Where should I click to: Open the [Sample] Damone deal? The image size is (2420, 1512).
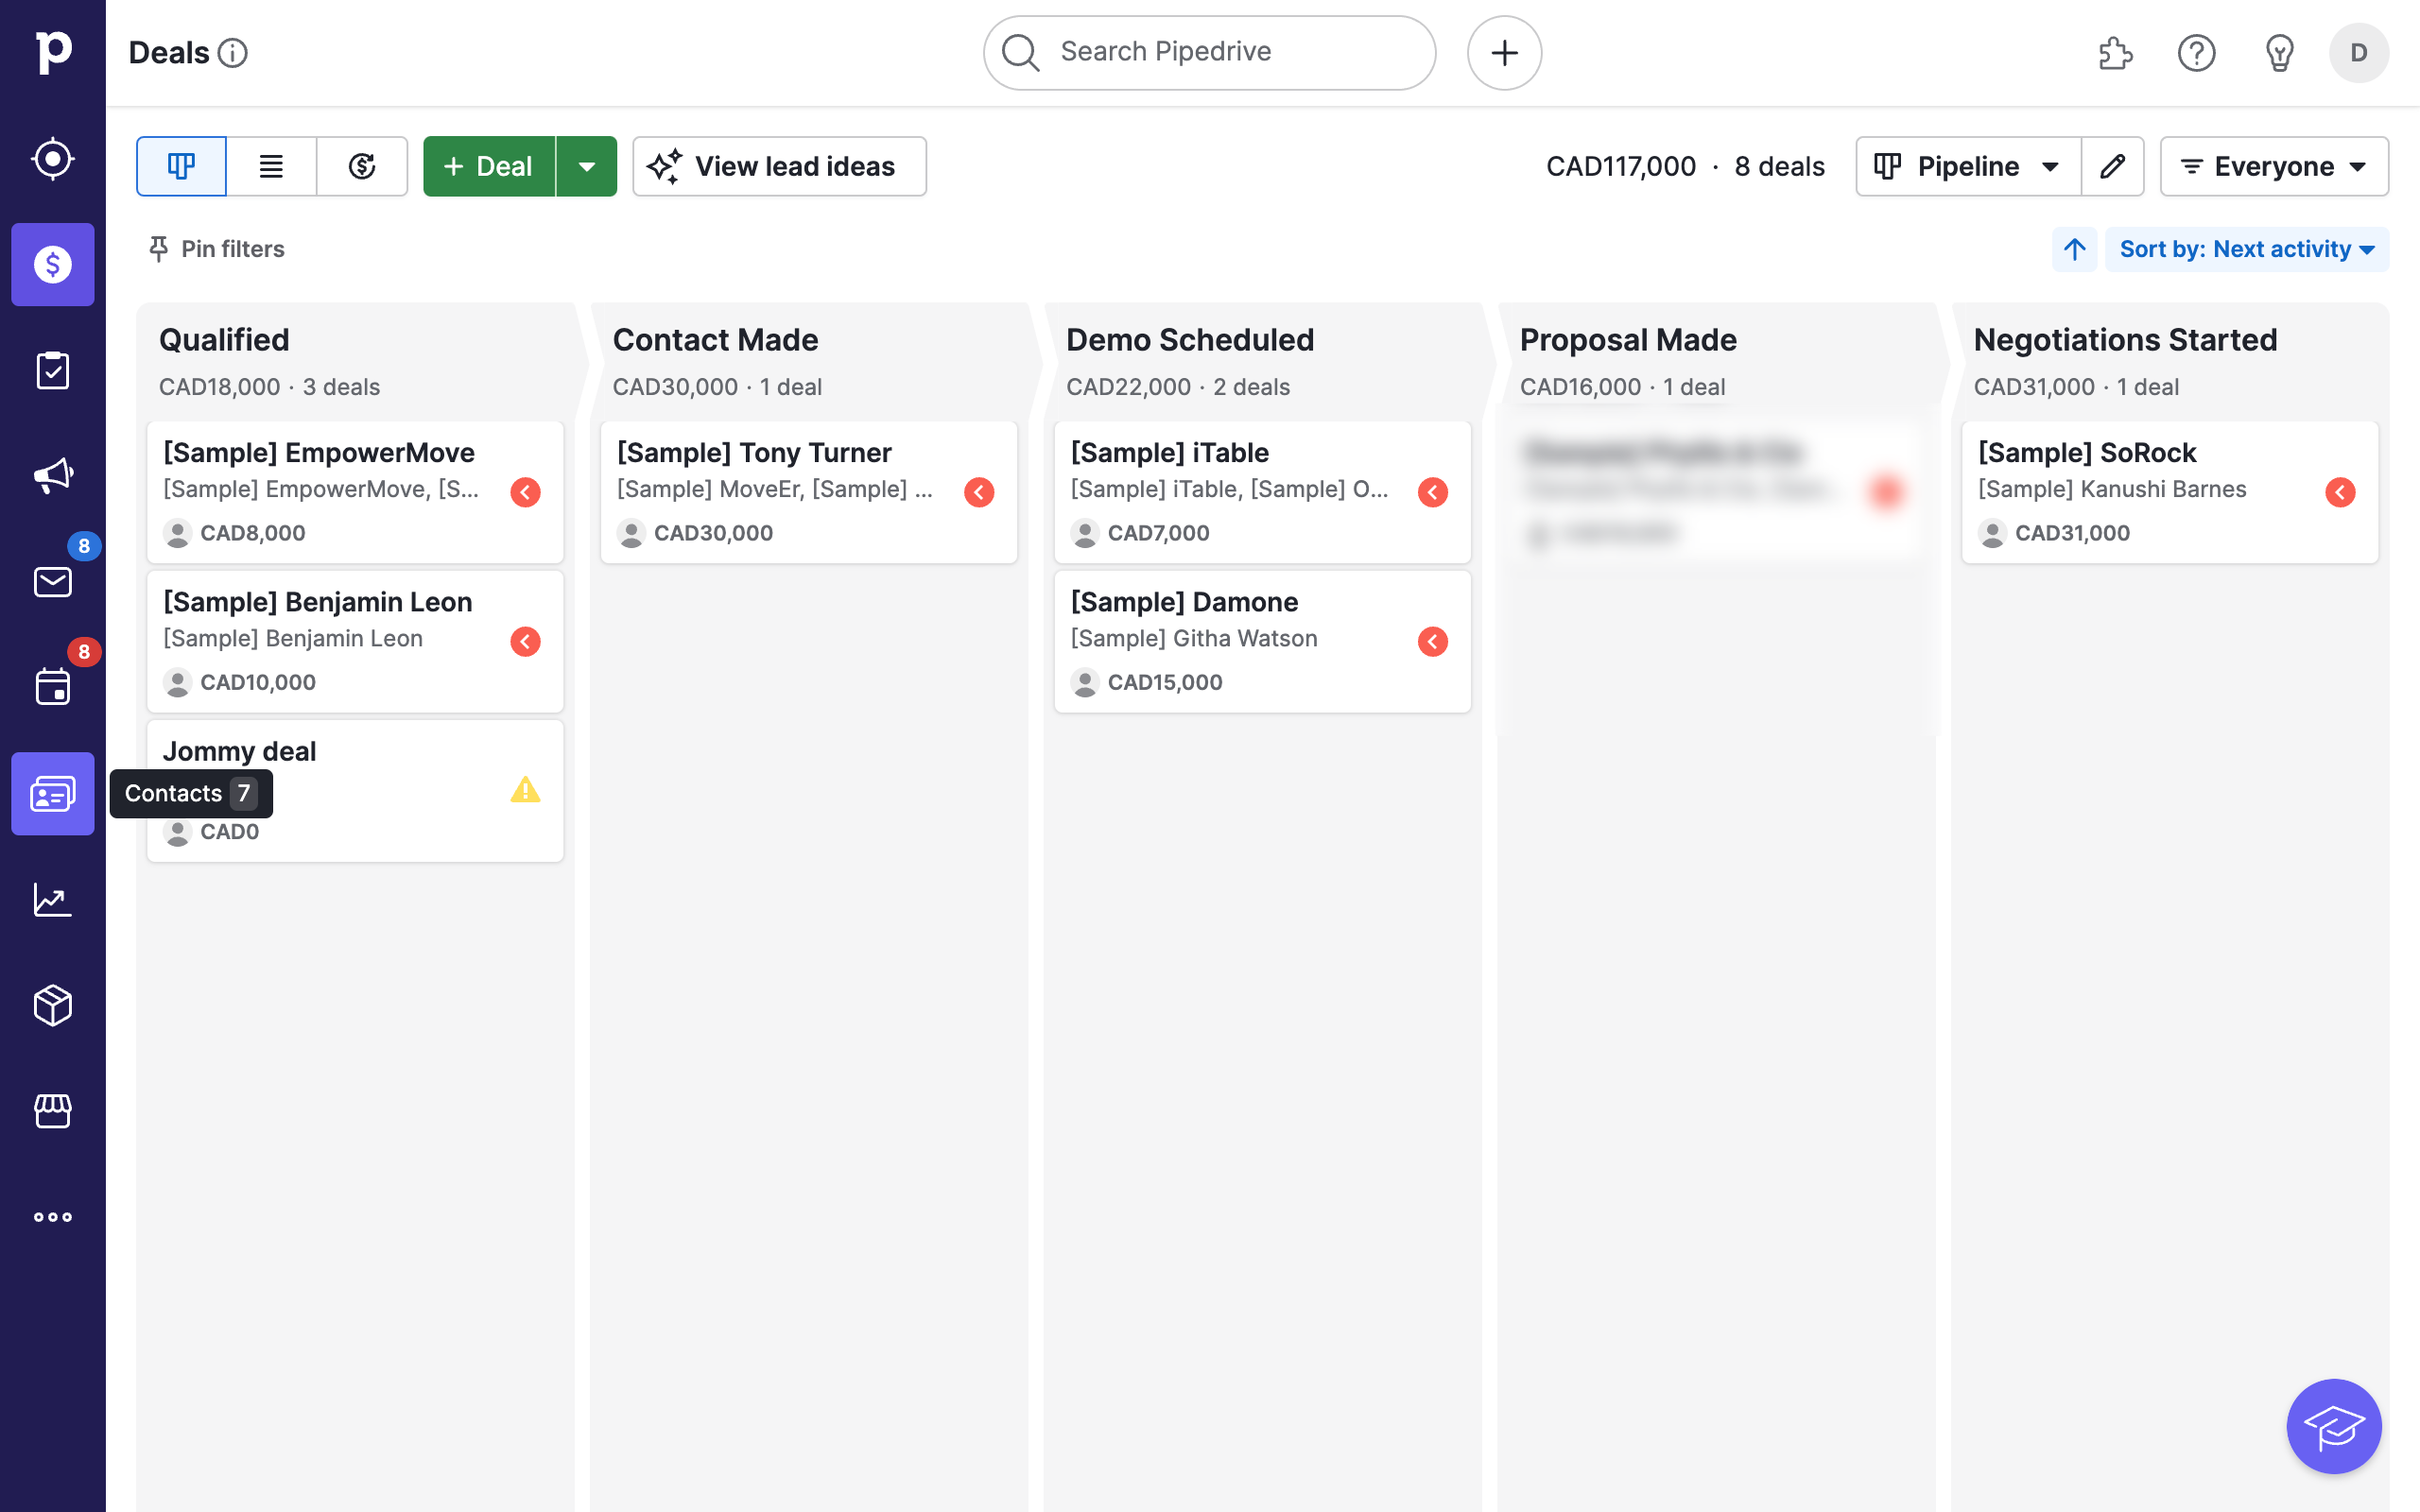click(1262, 641)
